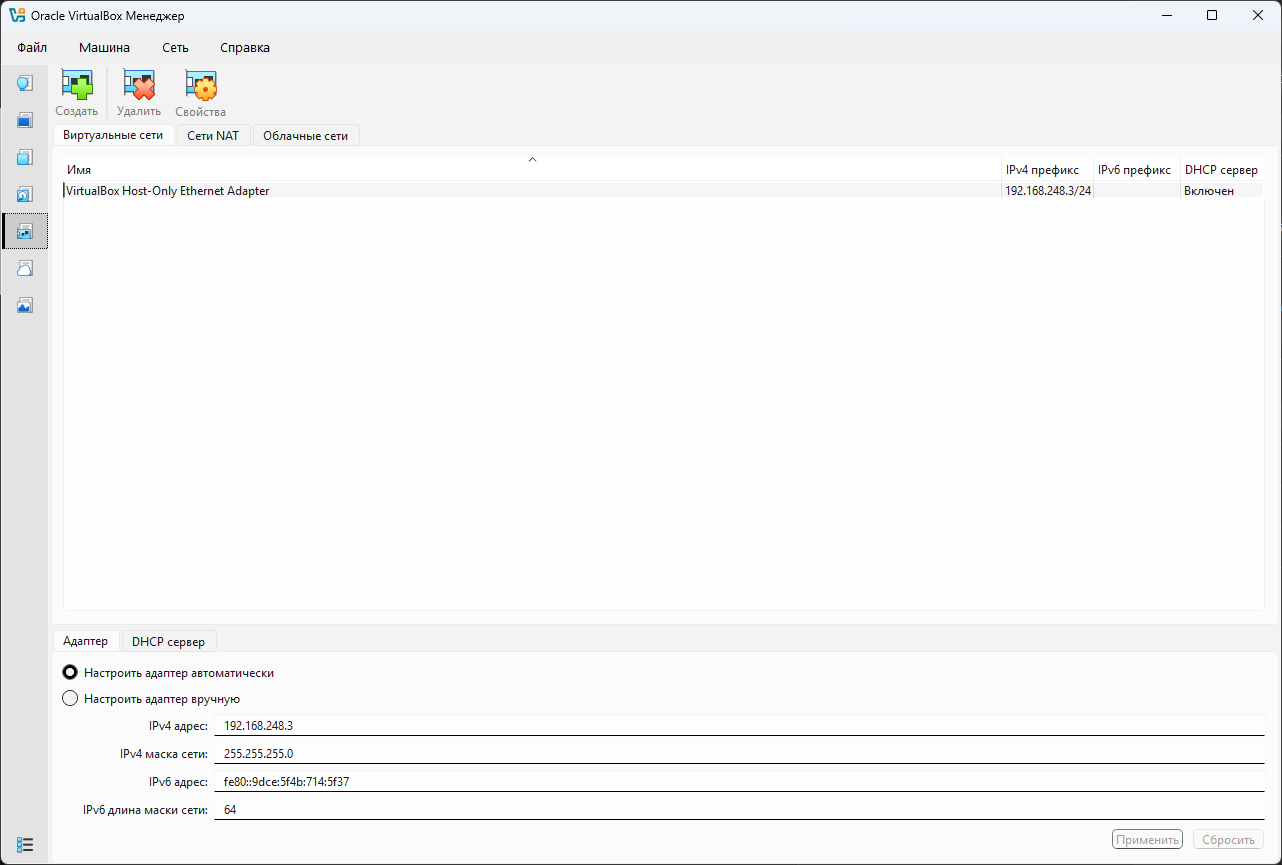This screenshot has width=1282, height=865.
Task: Select 'Настроить адаптер автоматически' radio button
Action: [70, 673]
